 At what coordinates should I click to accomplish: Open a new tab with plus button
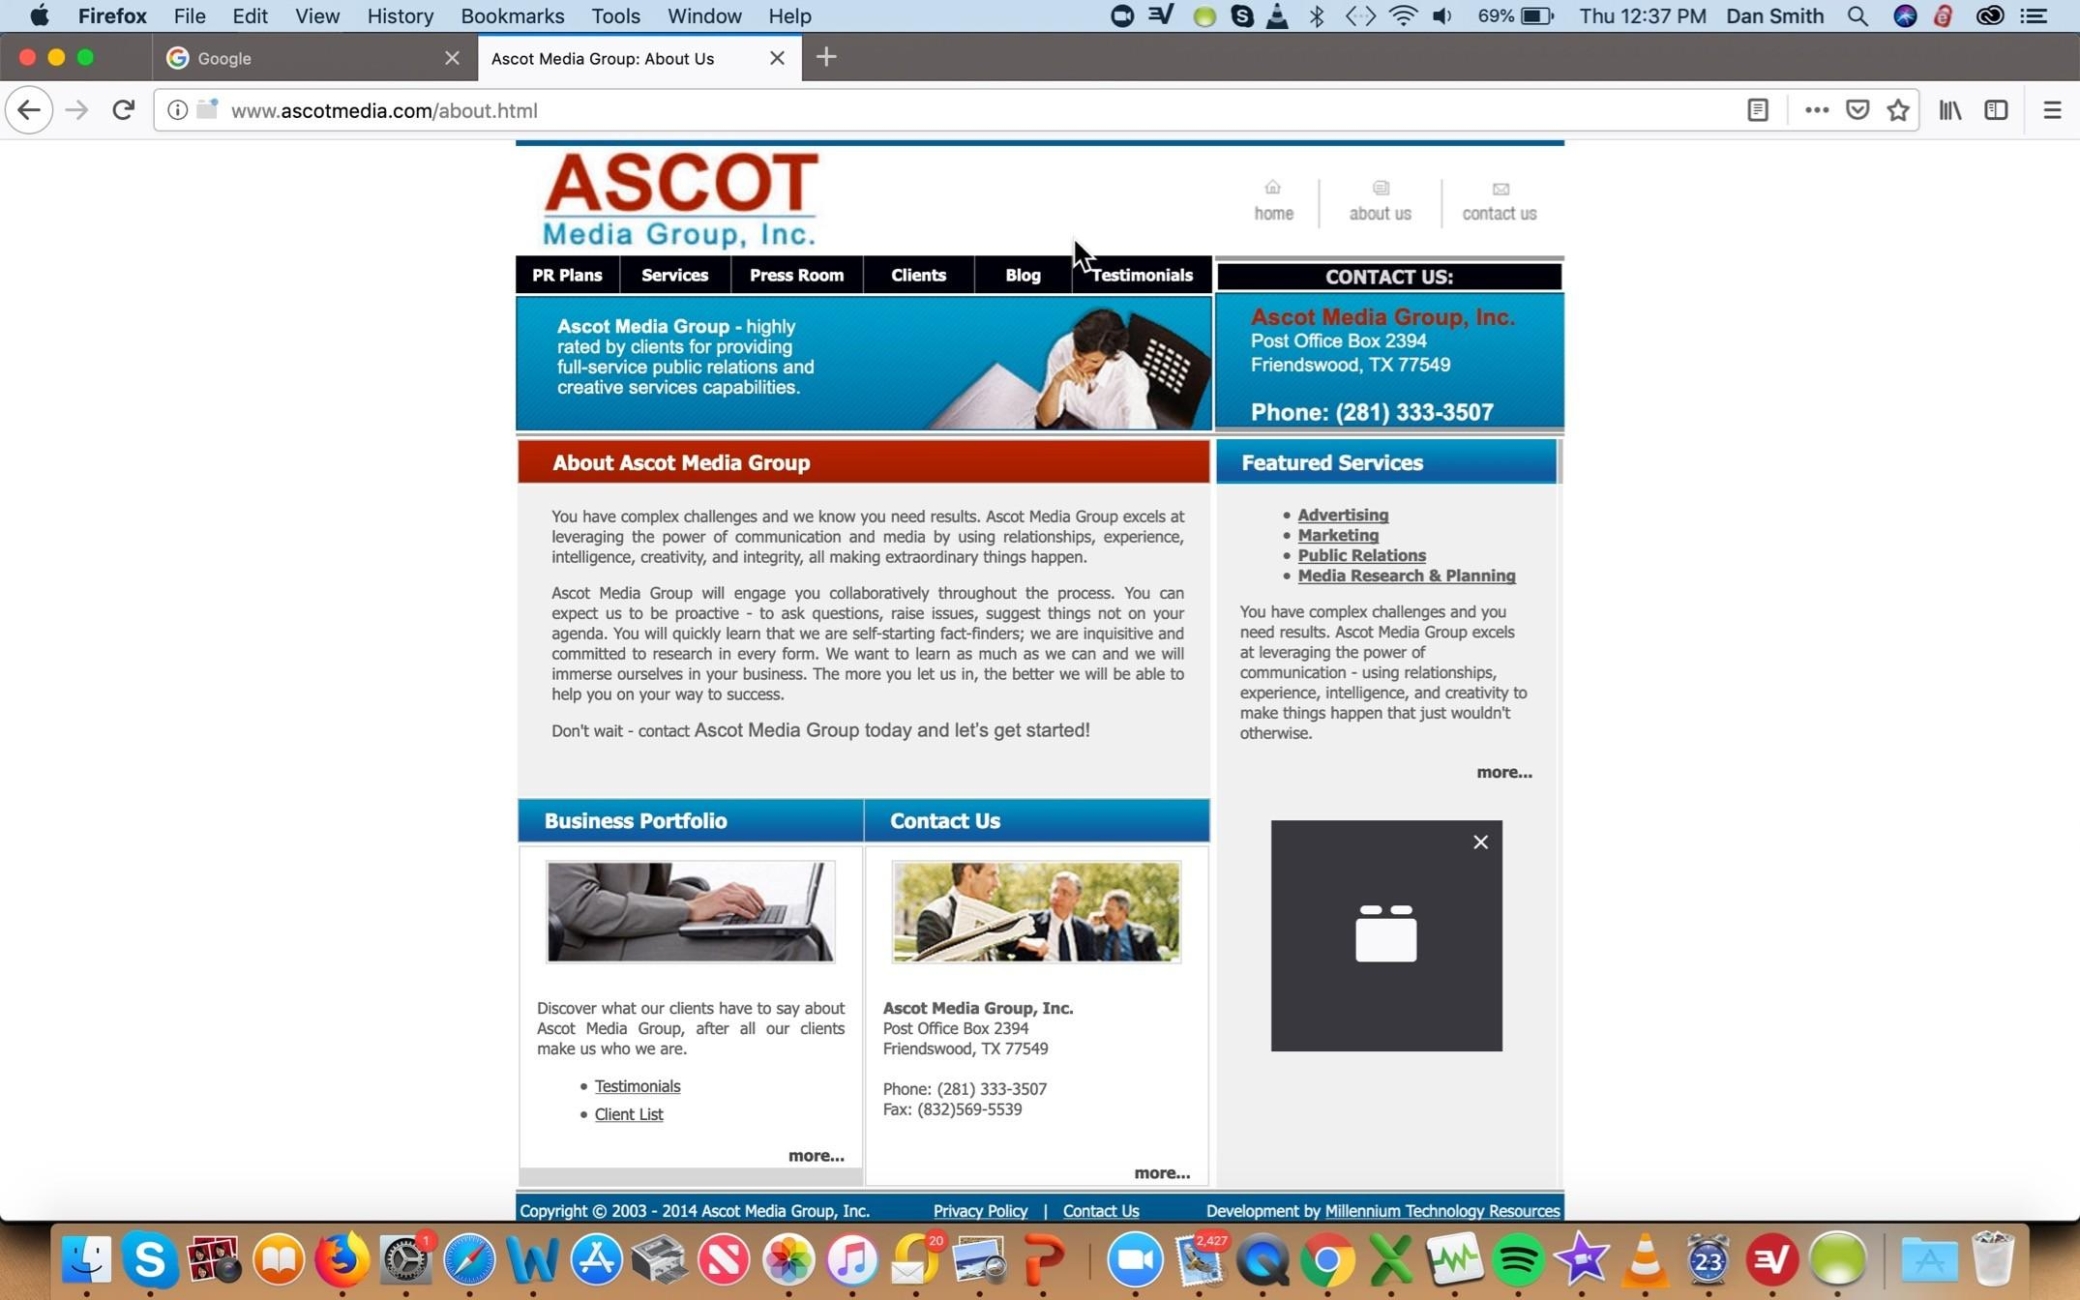pos(826,57)
